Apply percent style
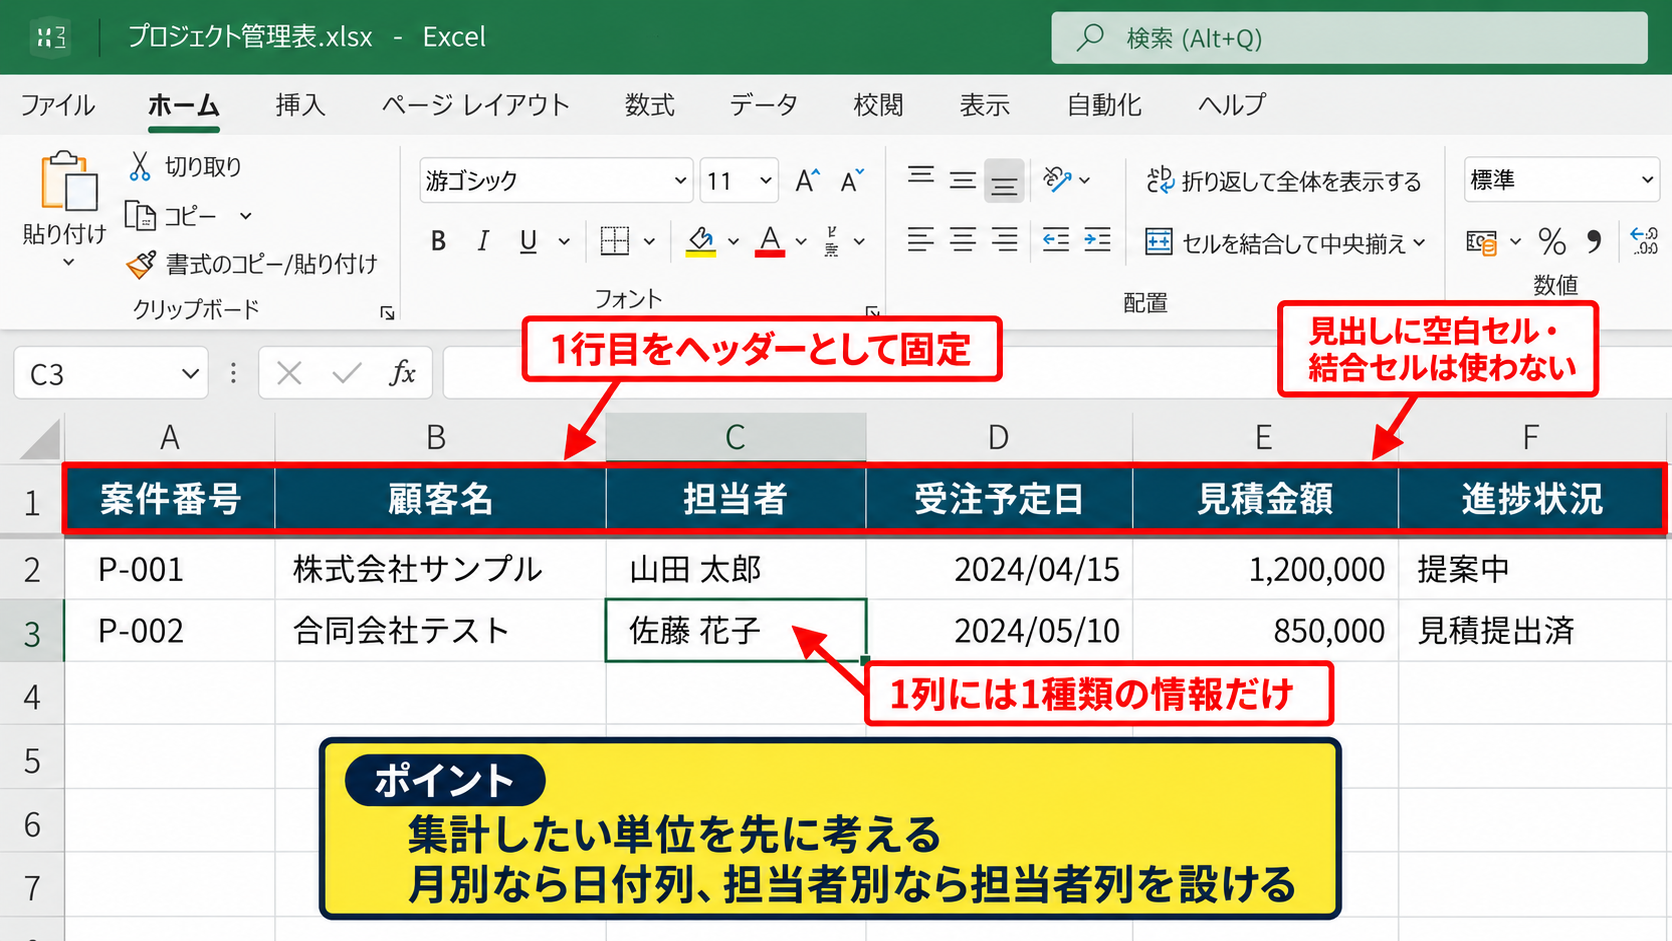Screen dimensions: 1672x941 click(x=1552, y=241)
